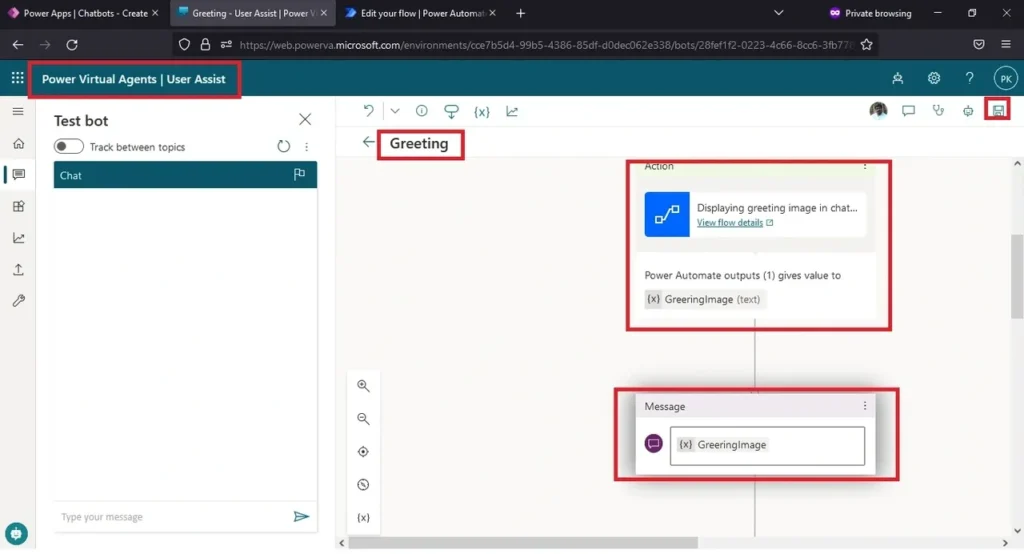
Task: Switch to Edit your flow Power Automate tab
Action: coord(421,13)
